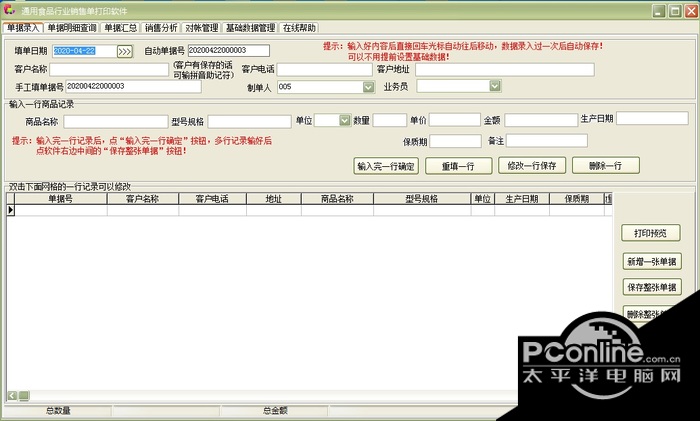The height and width of the screenshot is (421, 700).
Task: Focus the 型号规格 input field
Action: (x=250, y=121)
